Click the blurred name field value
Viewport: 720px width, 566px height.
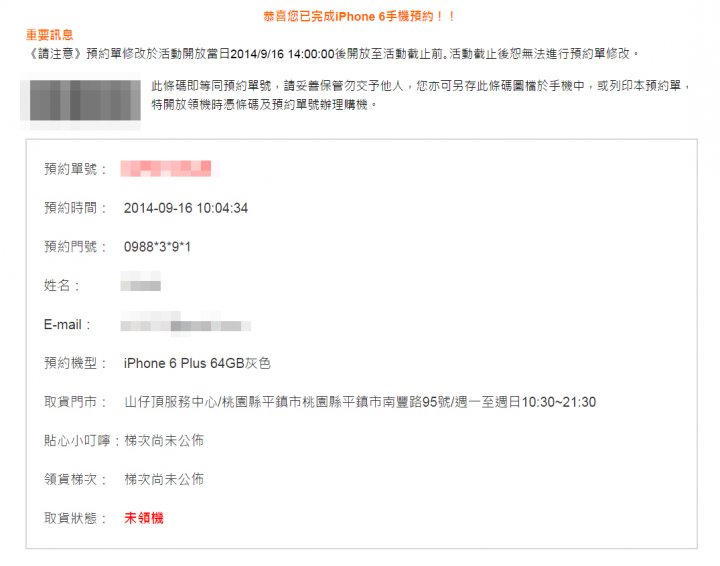click(x=141, y=281)
